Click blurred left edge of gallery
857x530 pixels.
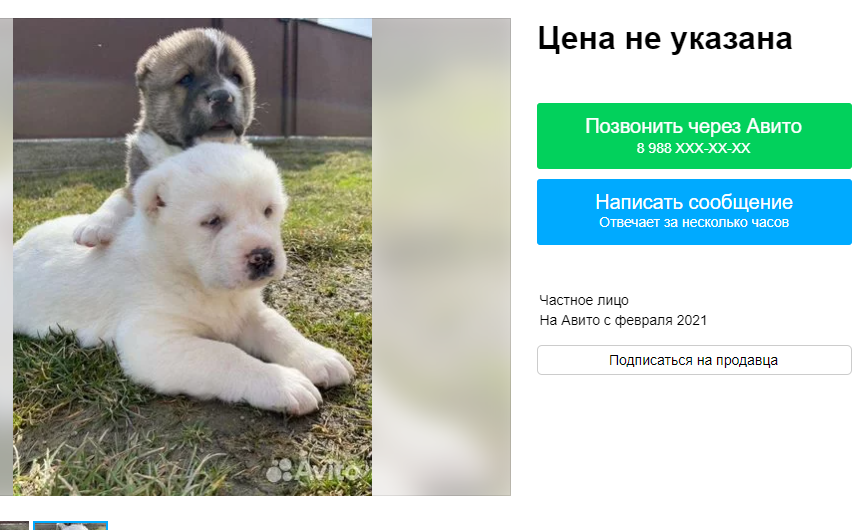[x=6, y=257]
